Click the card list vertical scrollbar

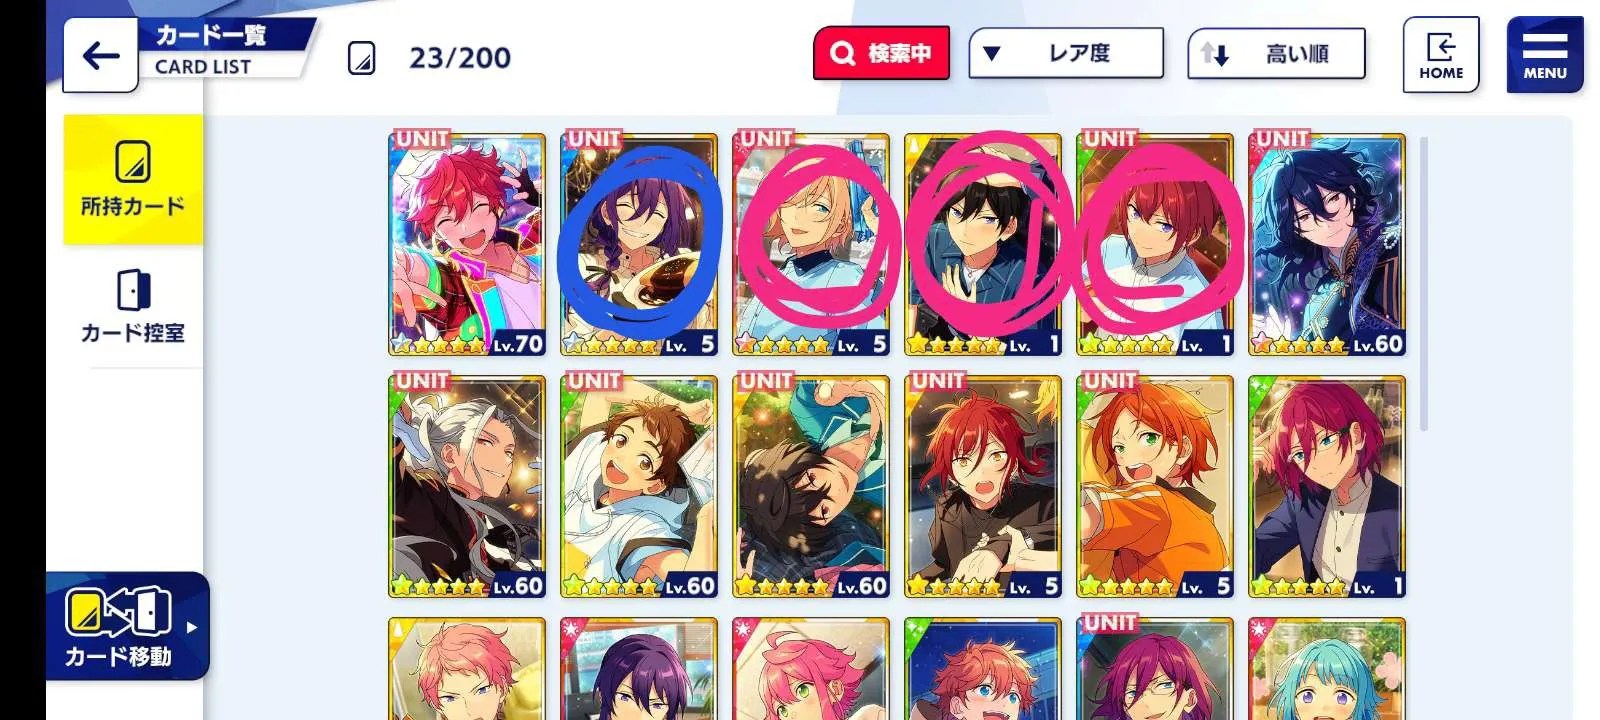1423,285
